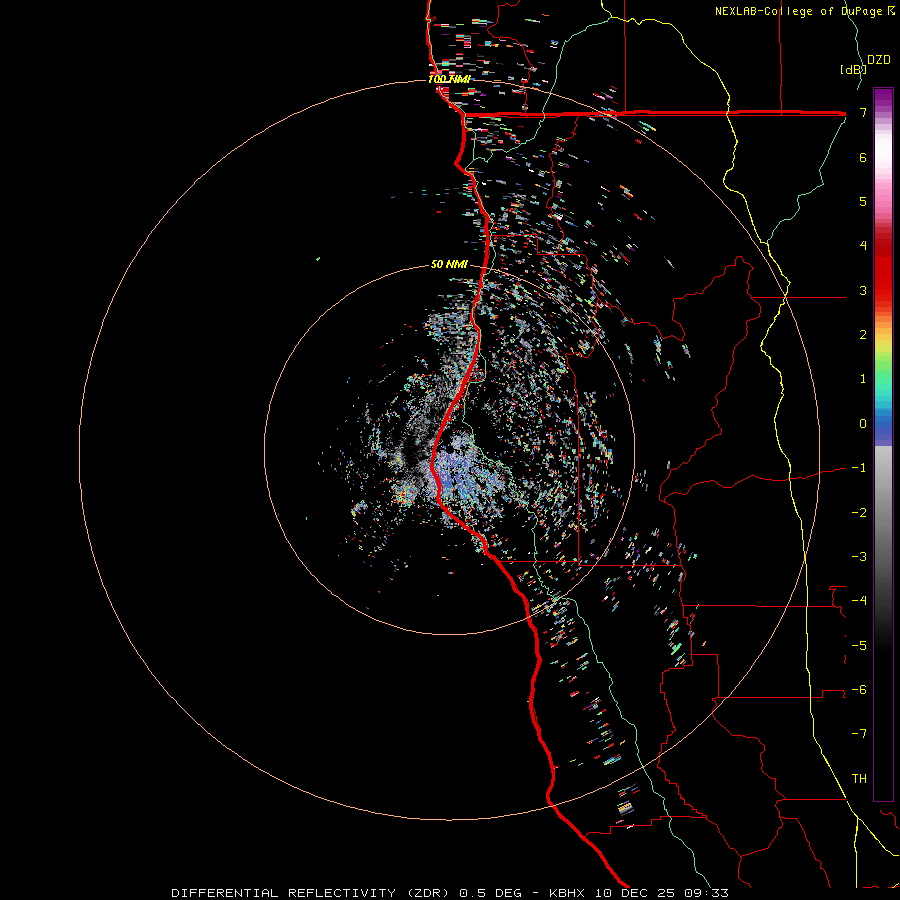Image resolution: width=900 pixels, height=900 pixels.
Task: Click the "100 NMI" range ring label
Action: pyautogui.click(x=449, y=79)
